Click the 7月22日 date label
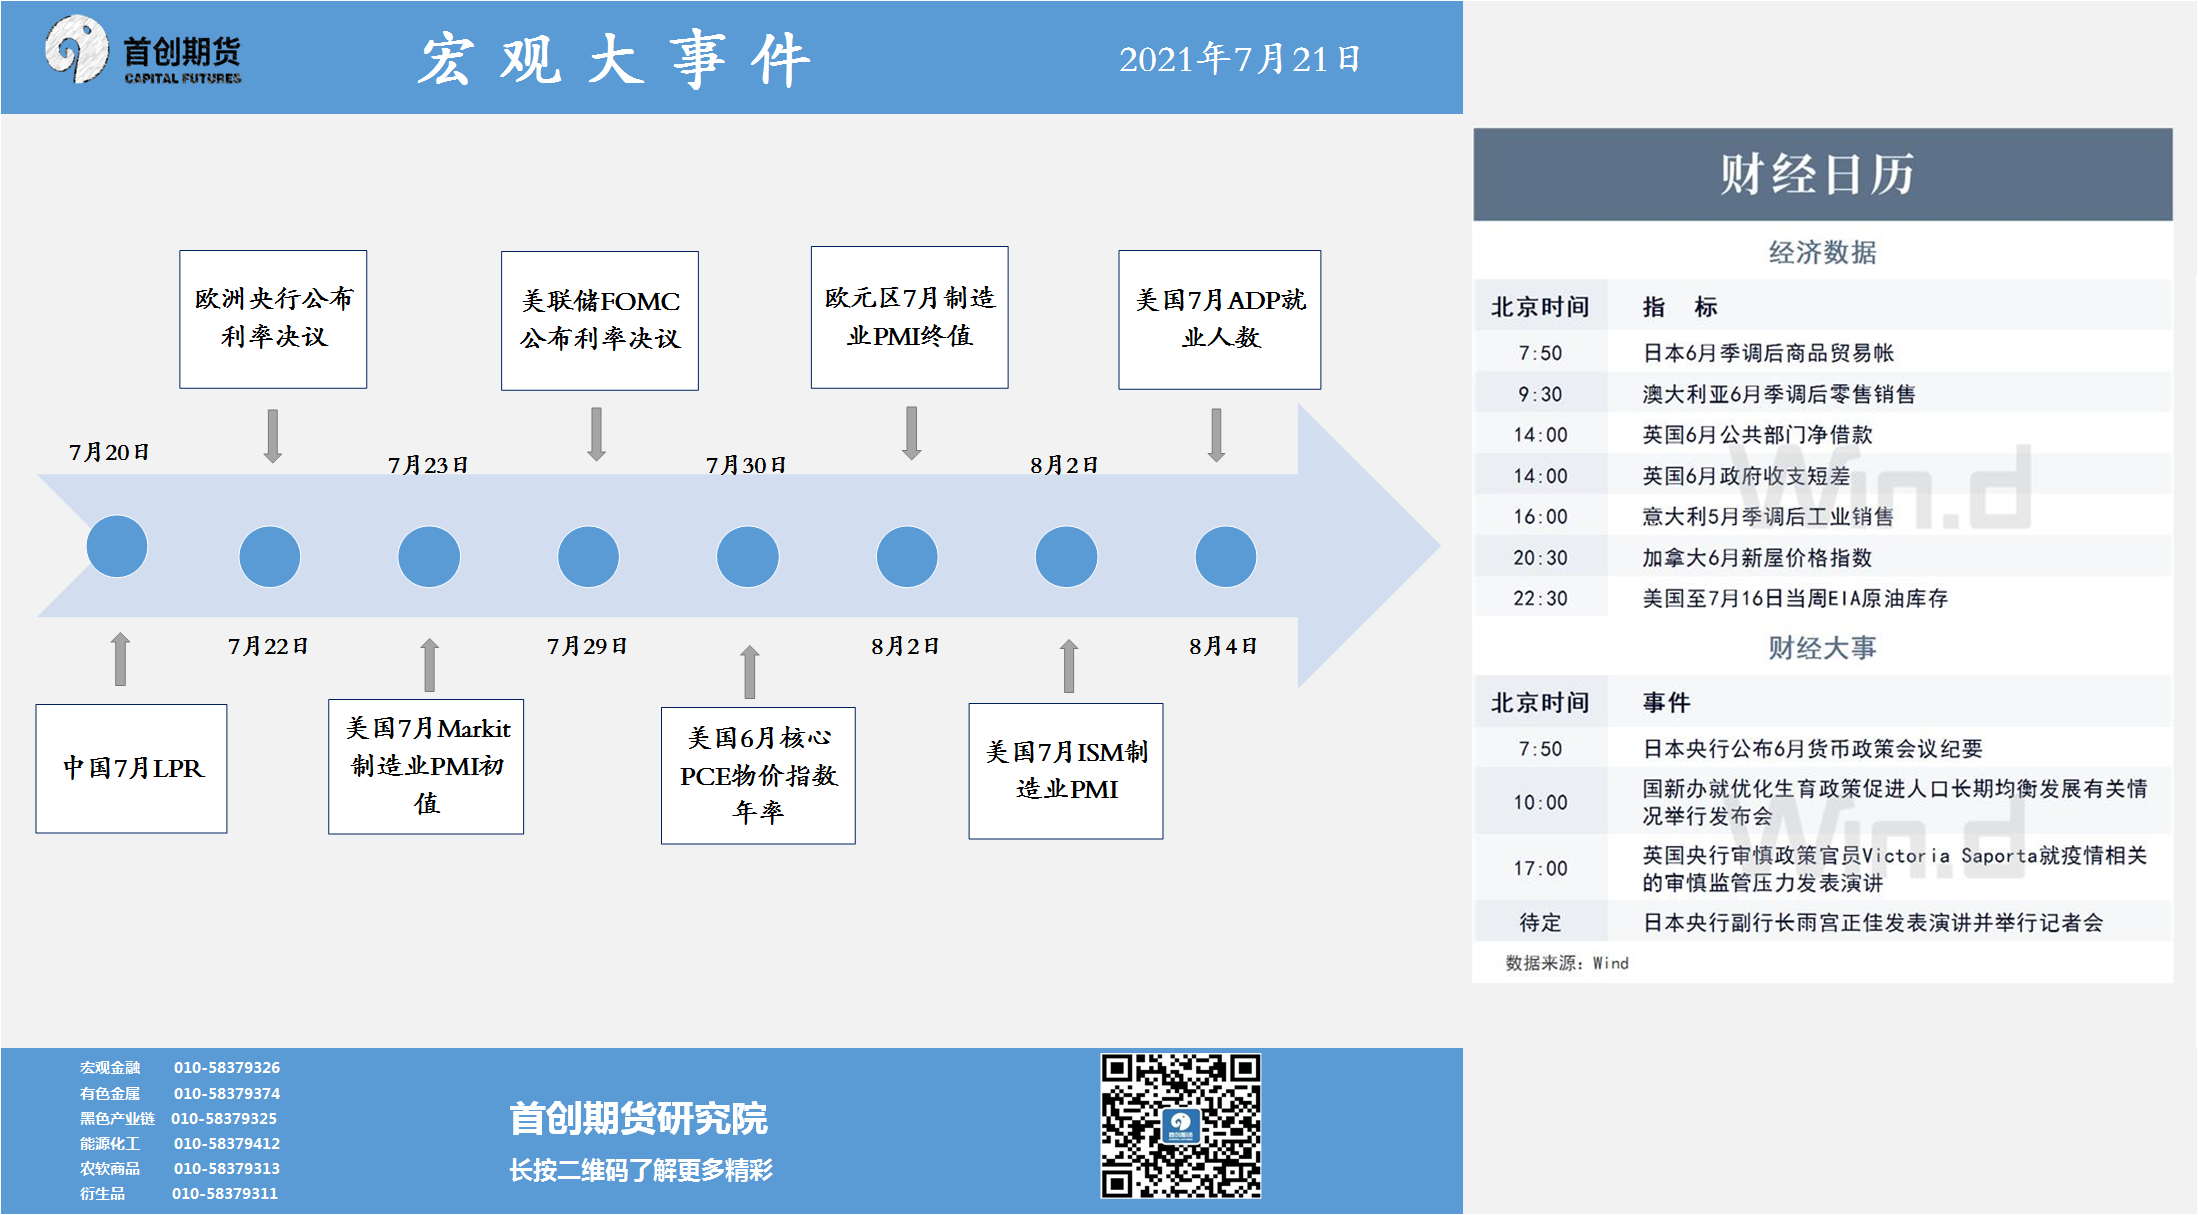The height and width of the screenshot is (1215, 2198). (268, 646)
